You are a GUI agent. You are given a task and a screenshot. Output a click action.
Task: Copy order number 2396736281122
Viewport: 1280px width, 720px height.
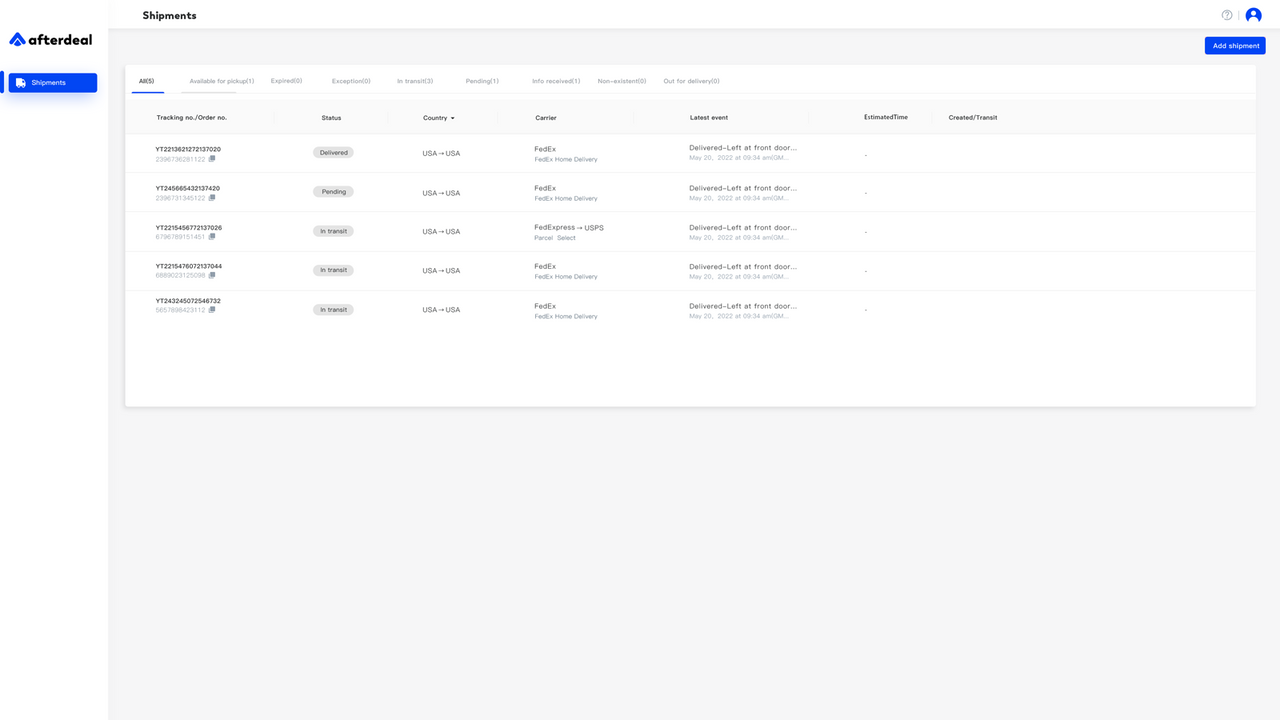coord(212,159)
